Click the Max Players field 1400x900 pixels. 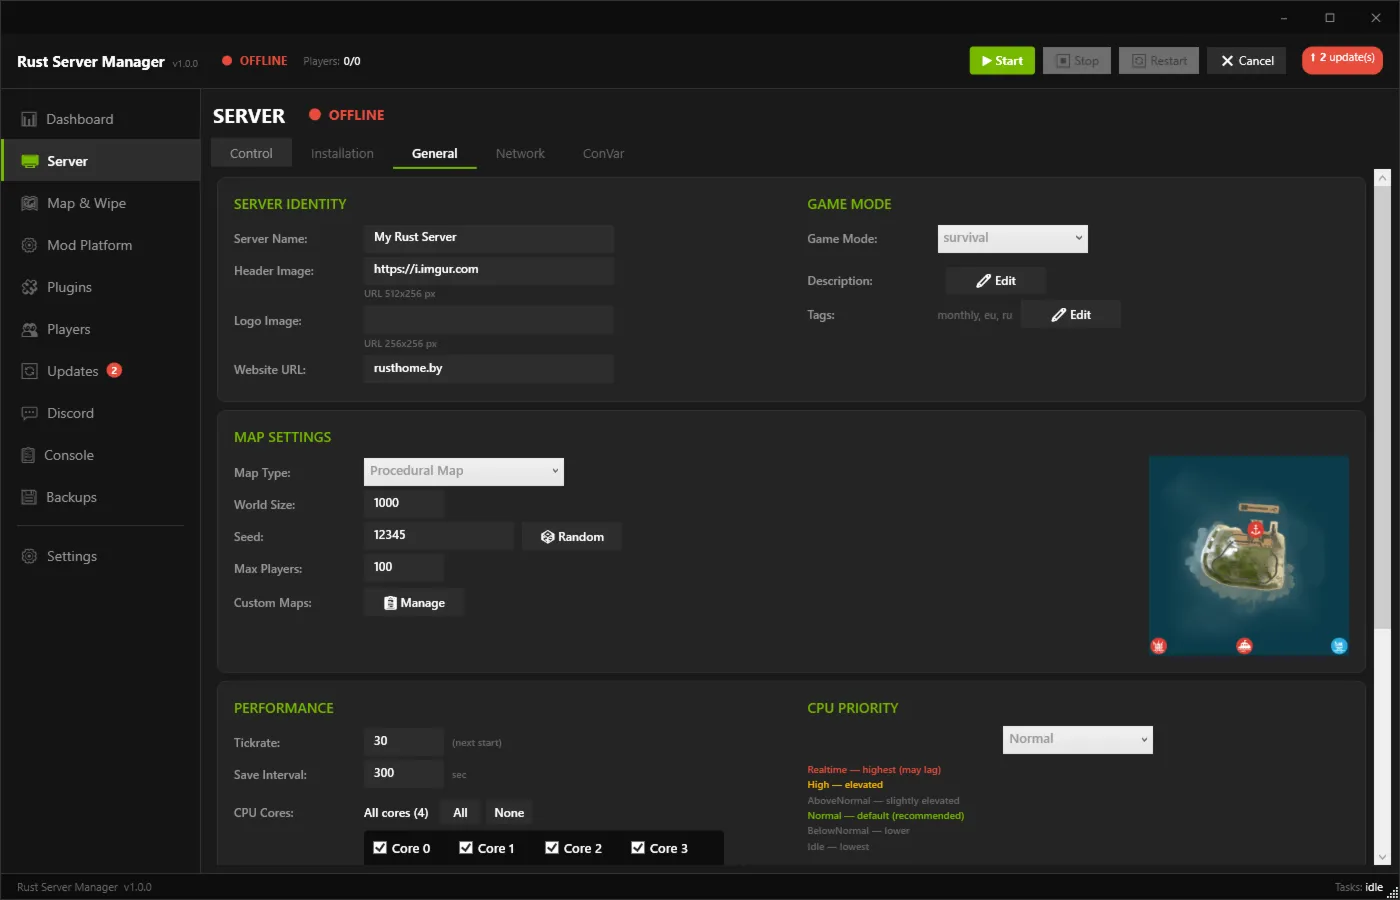click(404, 568)
